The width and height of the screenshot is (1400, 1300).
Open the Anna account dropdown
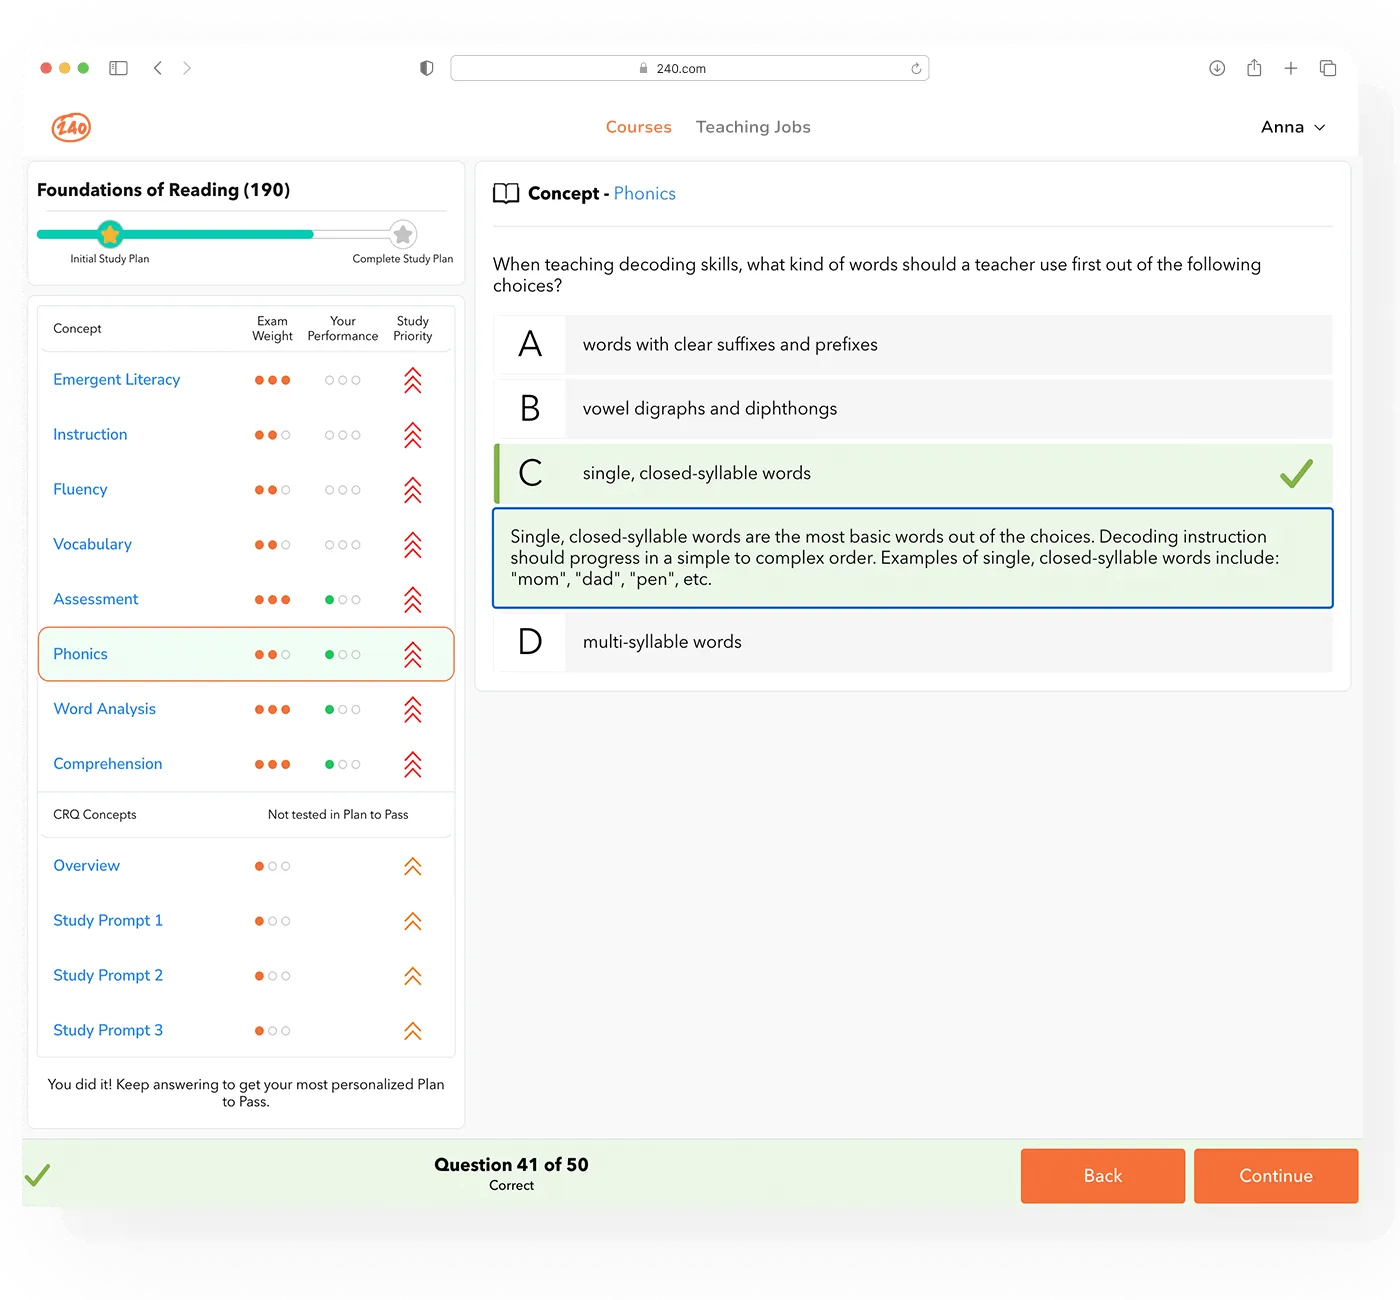click(1293, 127)
